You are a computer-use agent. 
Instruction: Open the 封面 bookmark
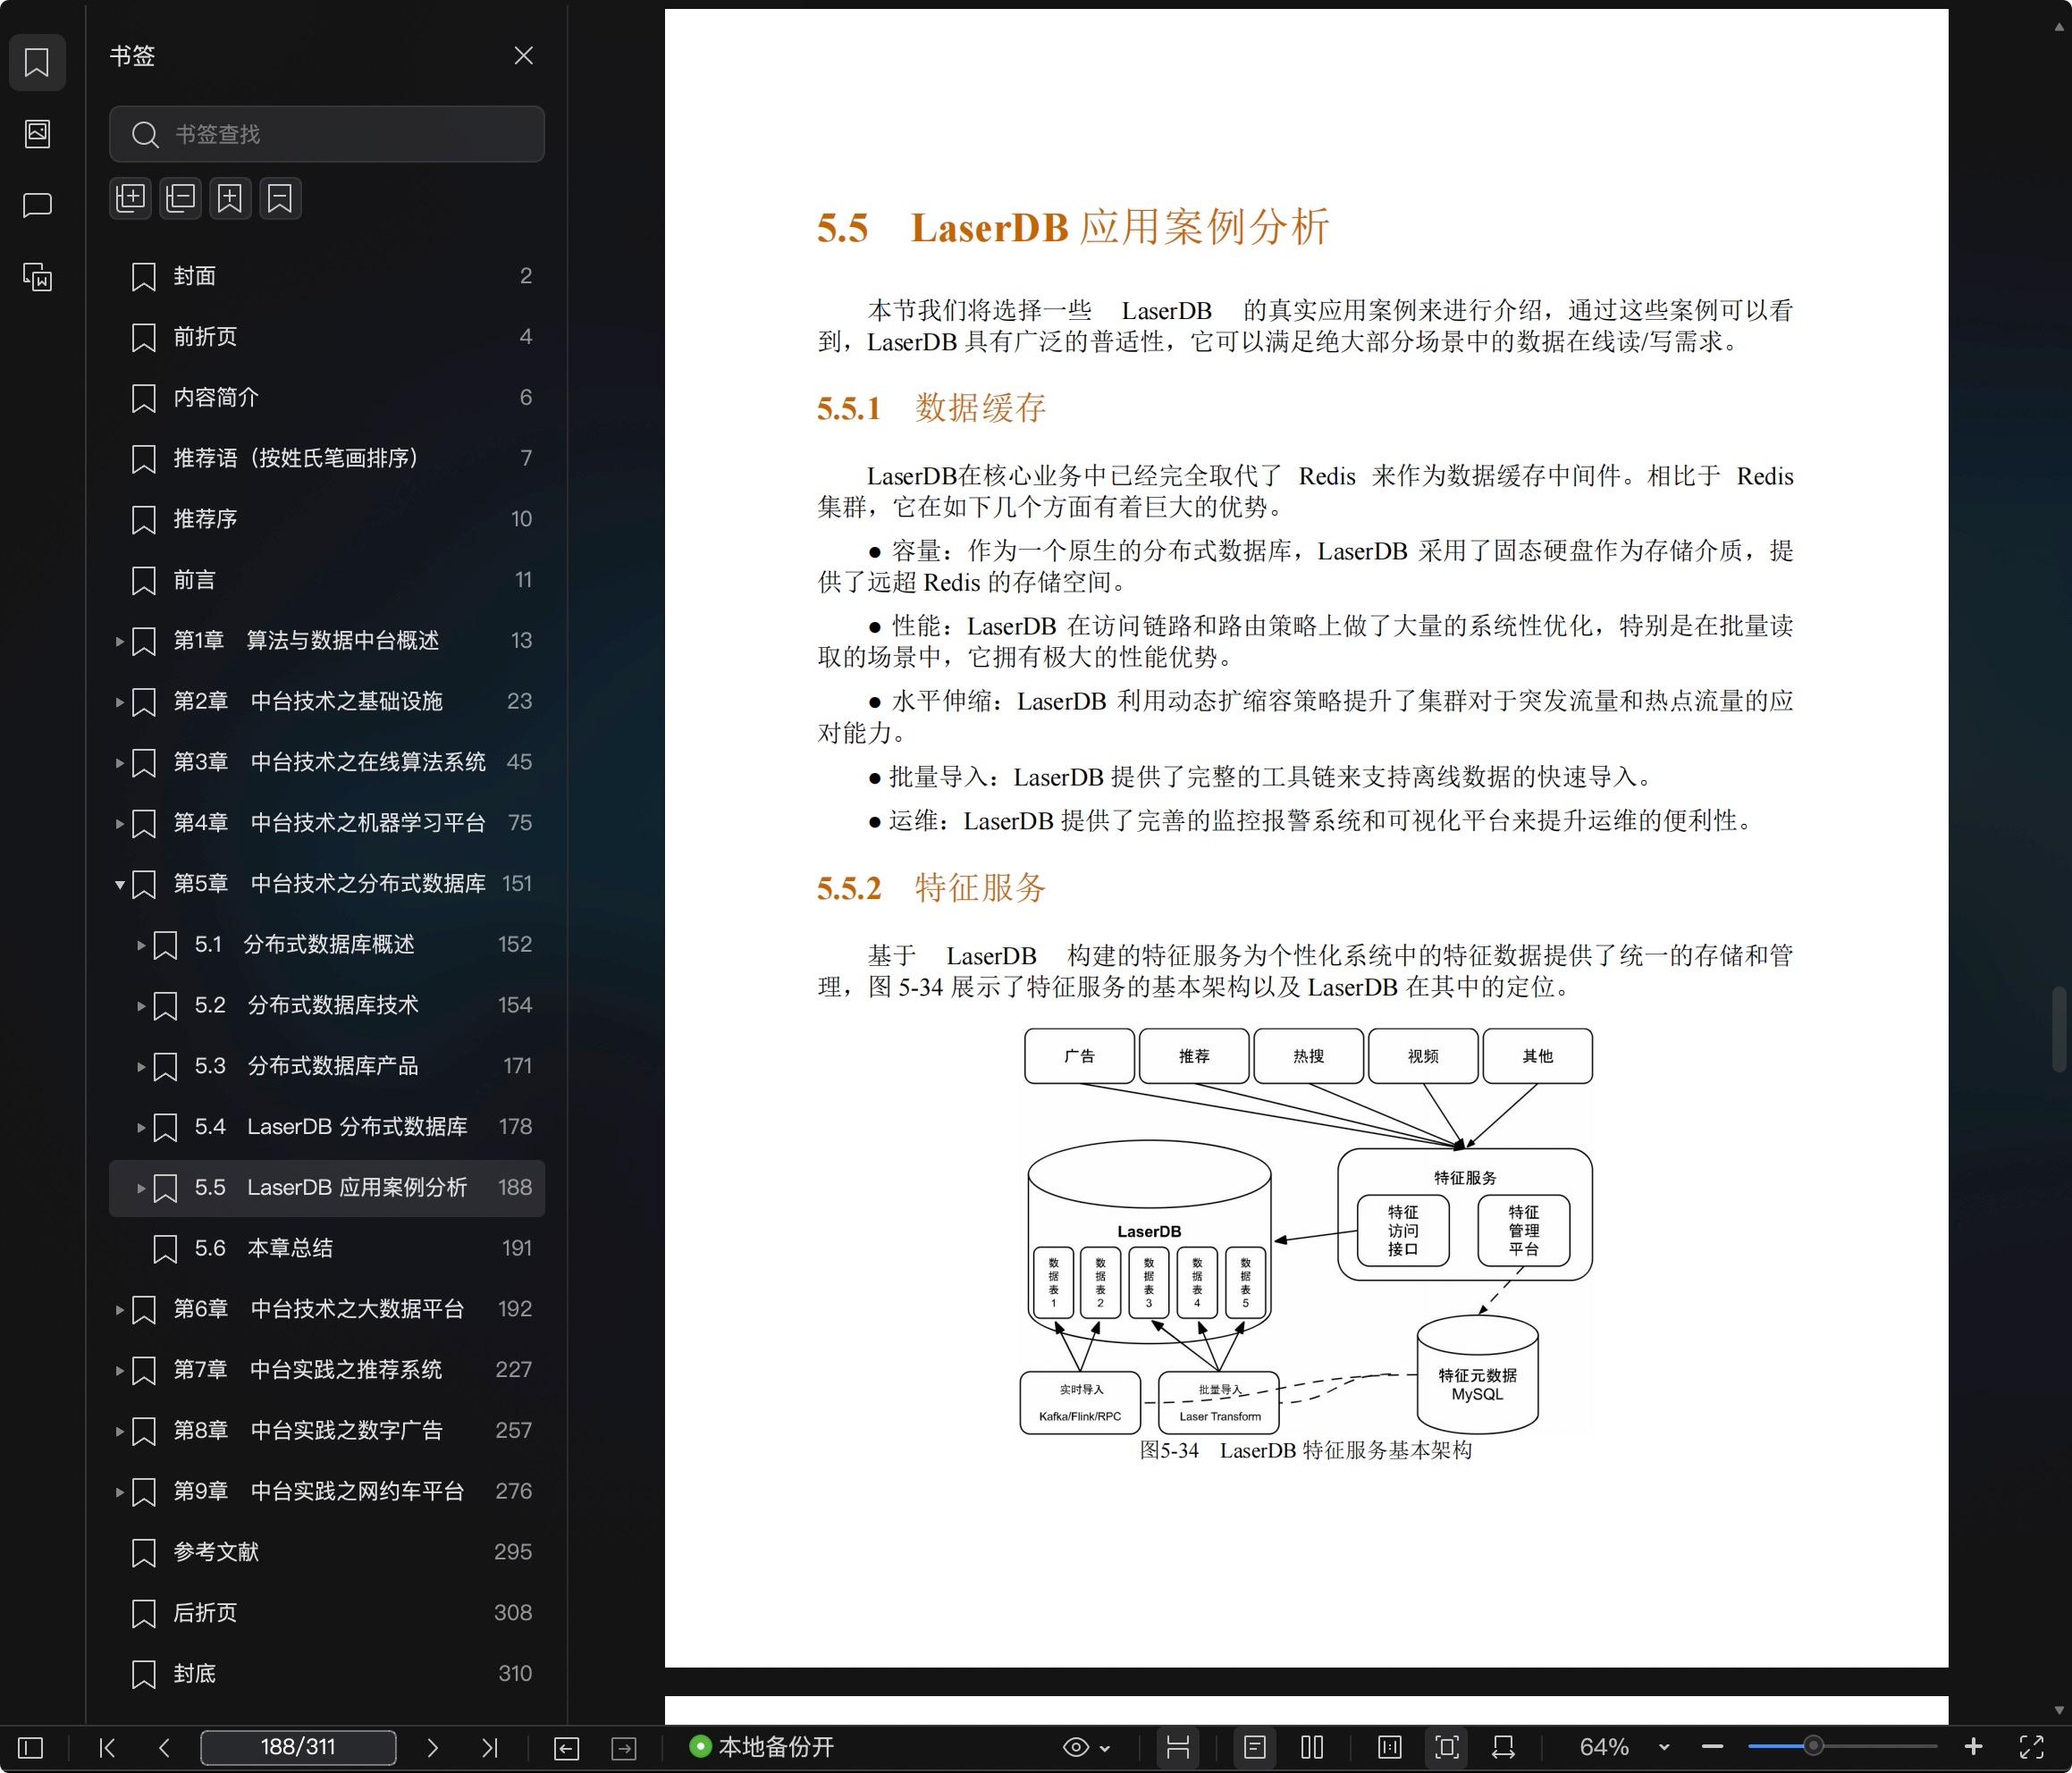(327, 276)
